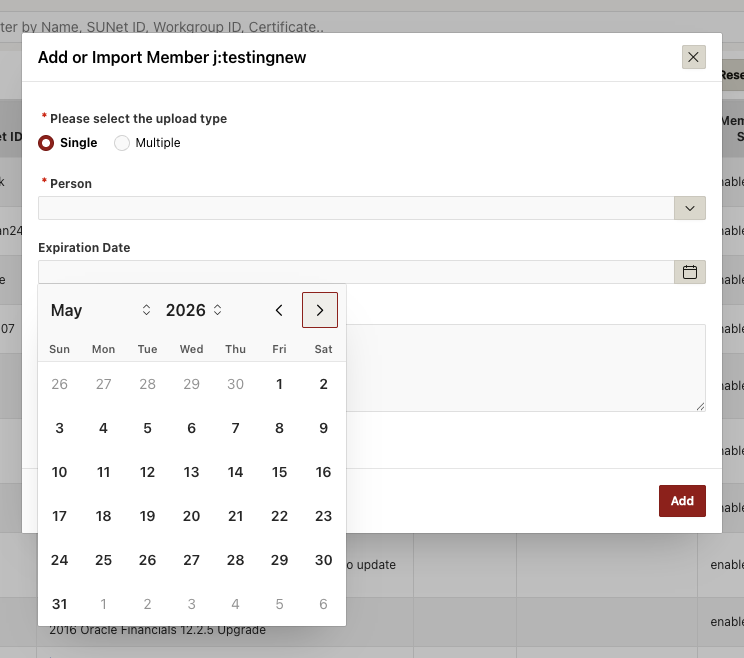Select May 1 in the calendar
The image size is (744, 658).
(279, 384)
